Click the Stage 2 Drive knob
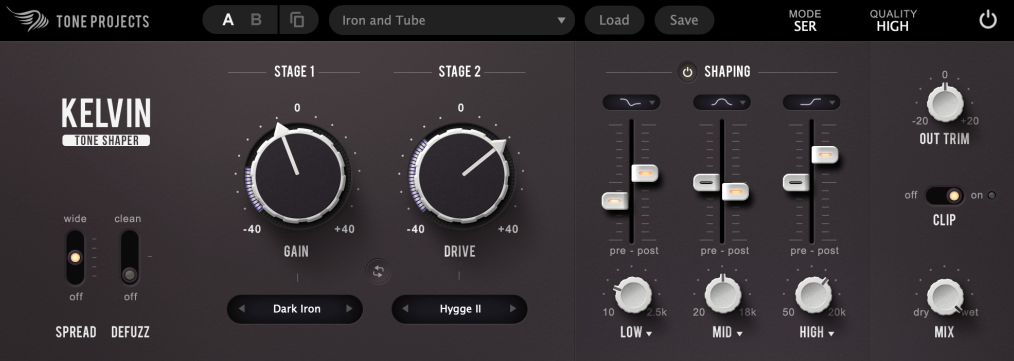Image resolution: width=1014 pixels, height=361 pixels. click(462, 174)
